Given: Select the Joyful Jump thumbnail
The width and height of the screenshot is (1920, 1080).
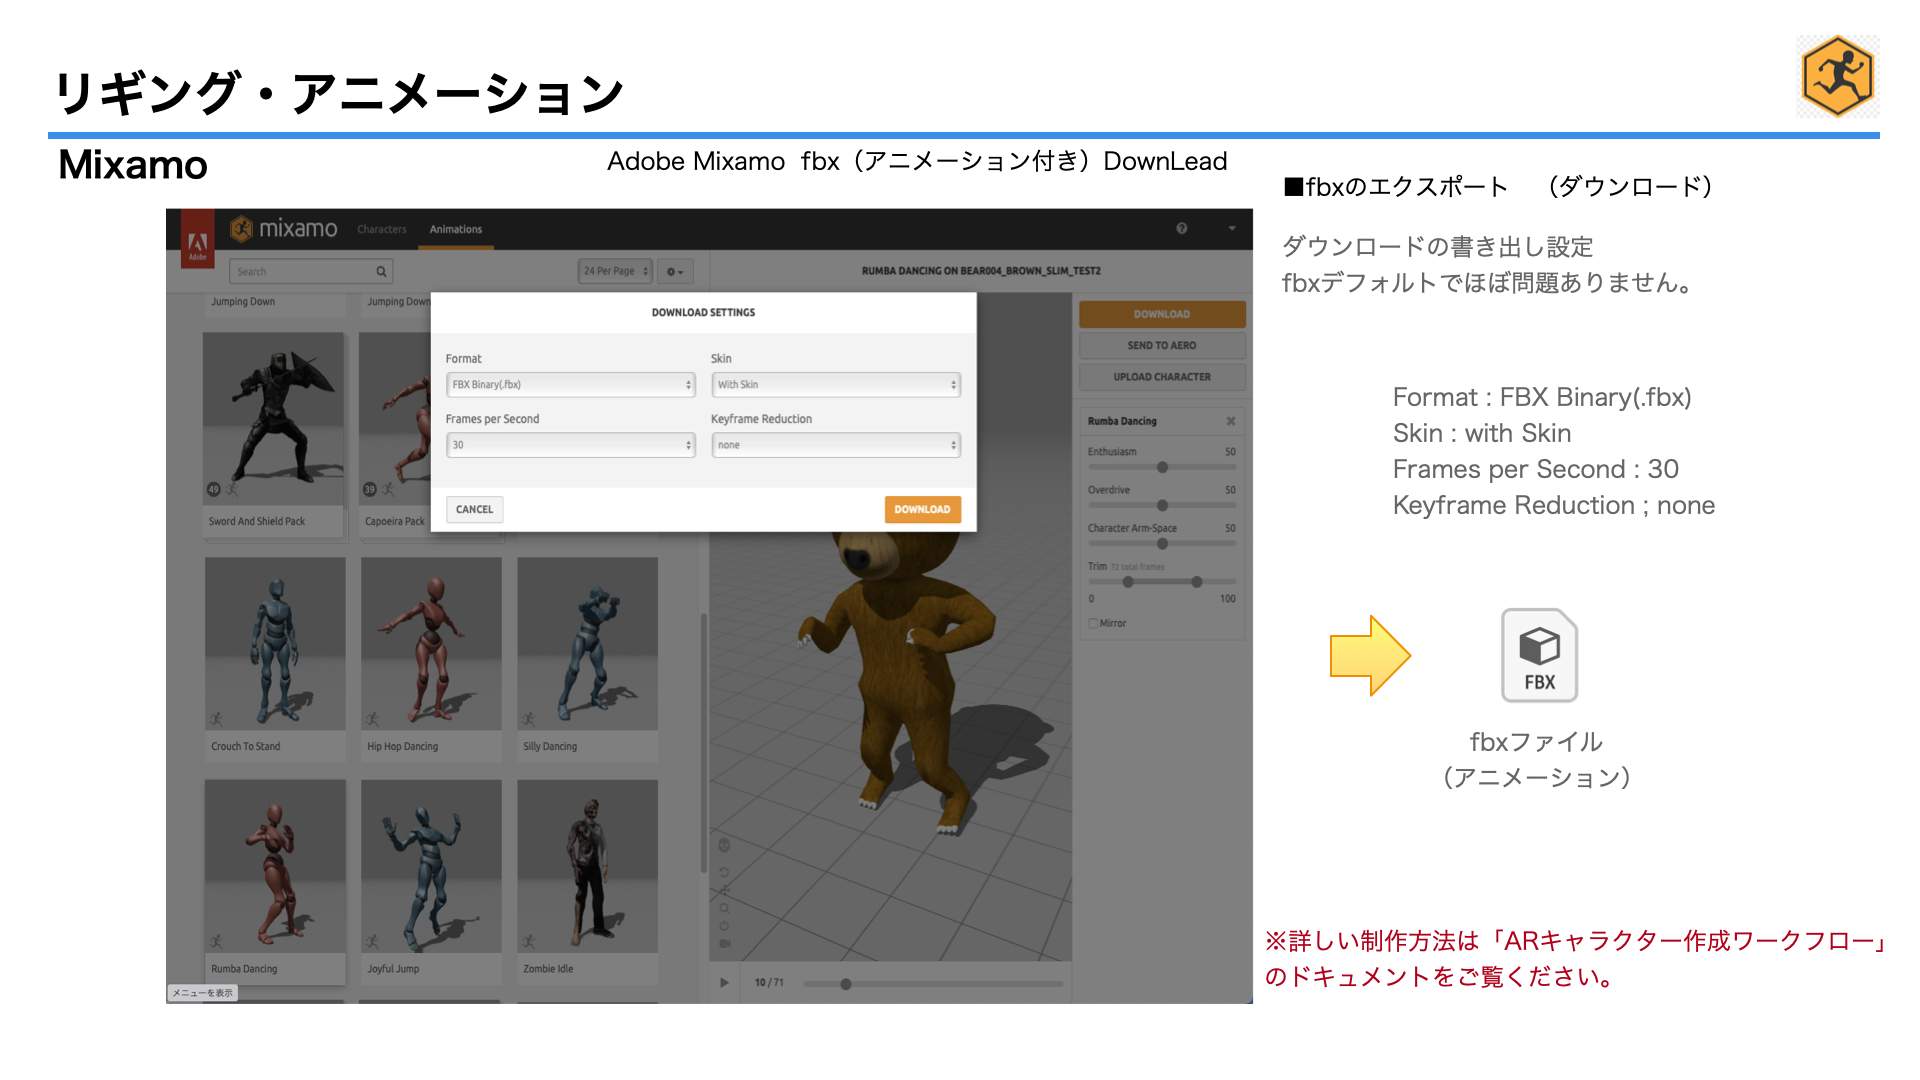Looking at the screenshot, I should coord(431,866).
